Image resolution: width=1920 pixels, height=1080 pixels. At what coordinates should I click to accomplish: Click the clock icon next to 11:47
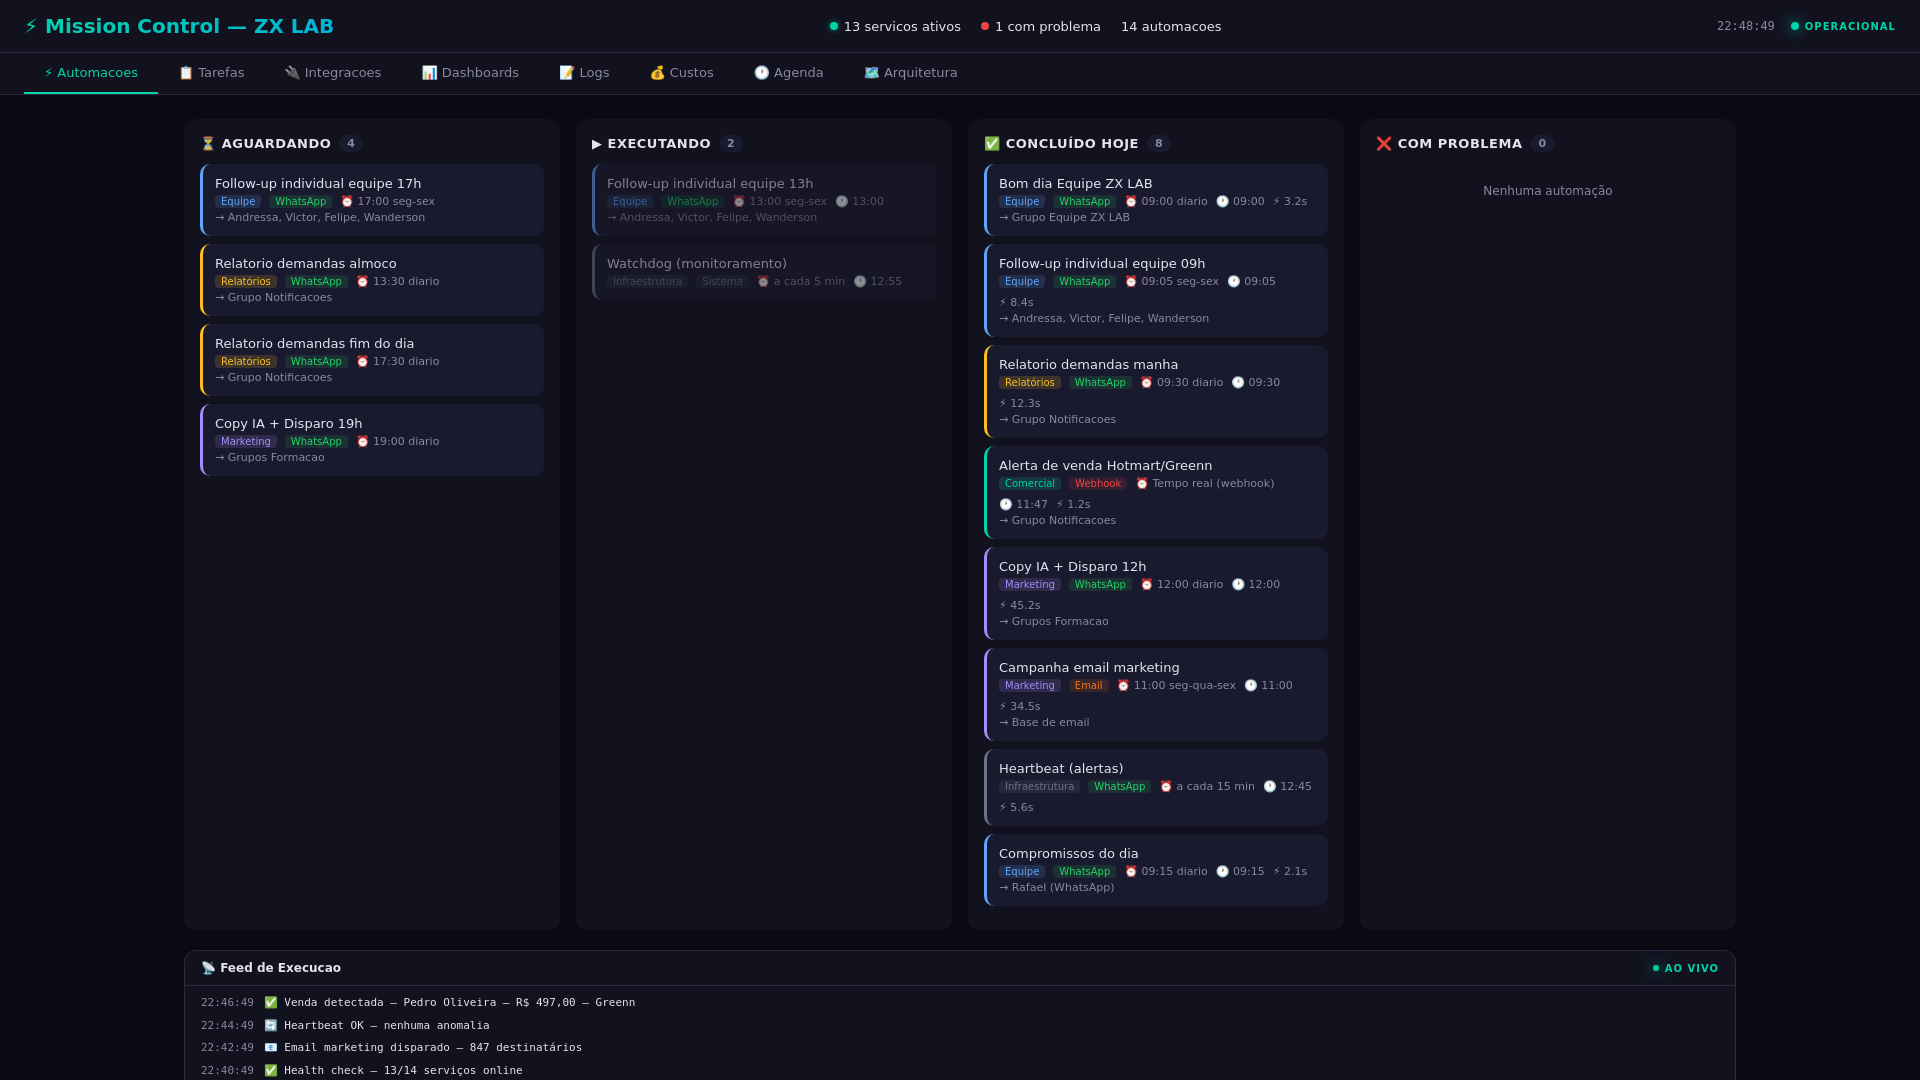(1006, 505)
